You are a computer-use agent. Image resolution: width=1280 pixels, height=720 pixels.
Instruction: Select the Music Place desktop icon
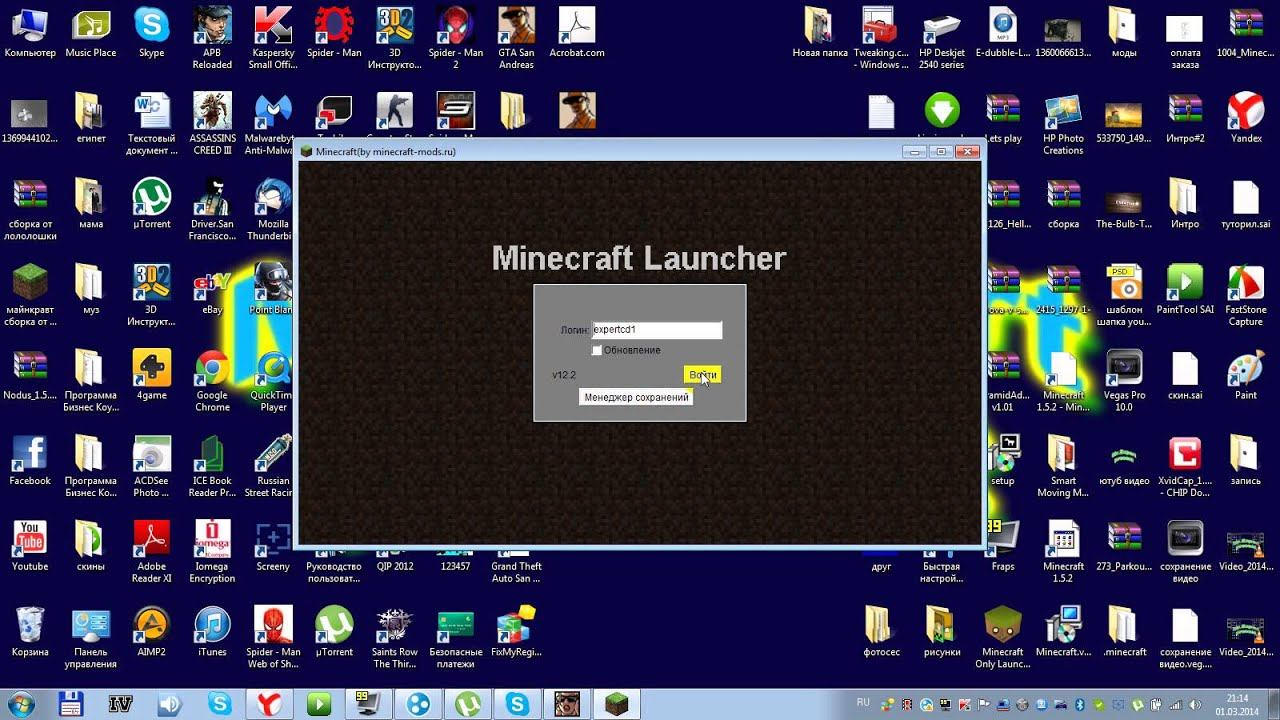coord(91,33)
